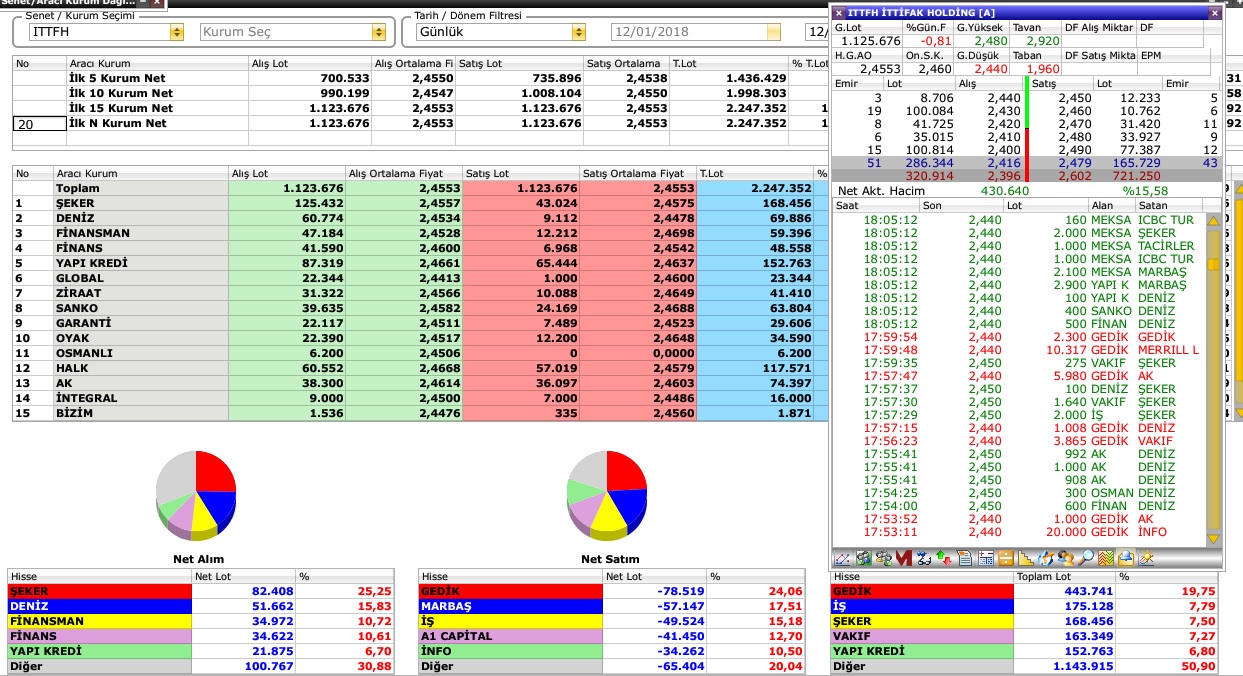Viewport: 1243px width, 676px height.
Task: Sort by Satış Ortalama Fiyat column header
Action: click(x=637, y=173)
